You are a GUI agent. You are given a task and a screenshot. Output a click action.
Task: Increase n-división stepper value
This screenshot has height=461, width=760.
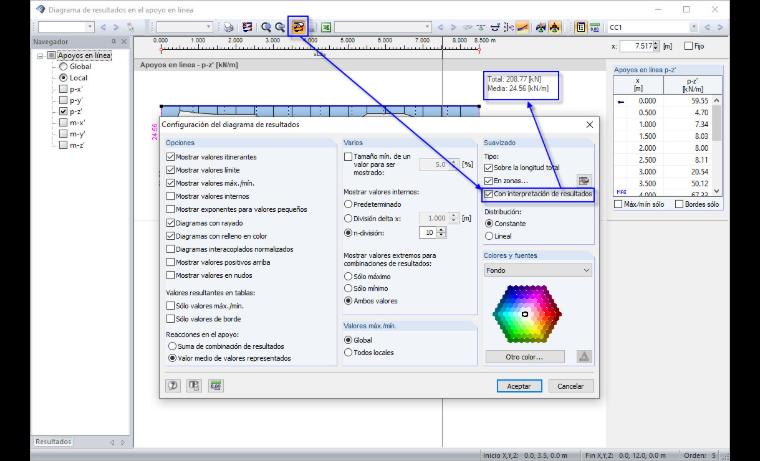[x=441, y=230]
